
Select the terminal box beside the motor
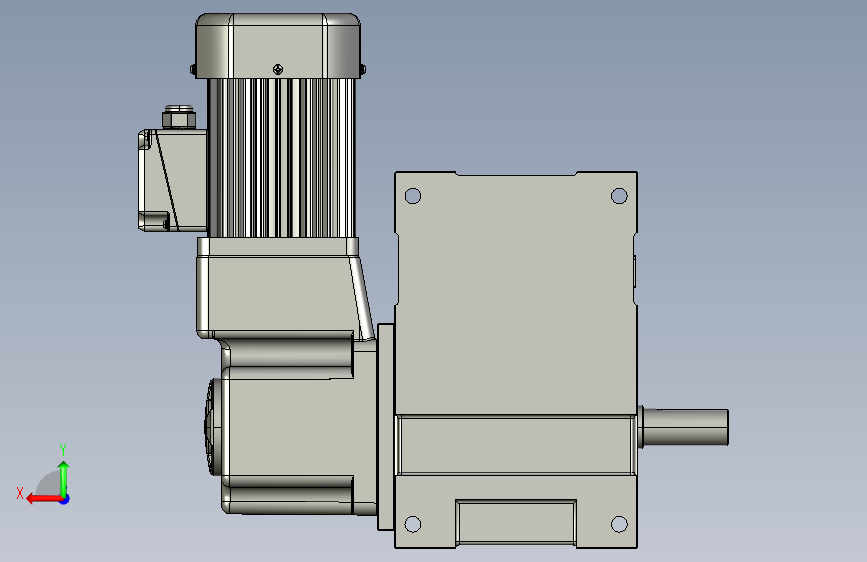click(173, 180)
